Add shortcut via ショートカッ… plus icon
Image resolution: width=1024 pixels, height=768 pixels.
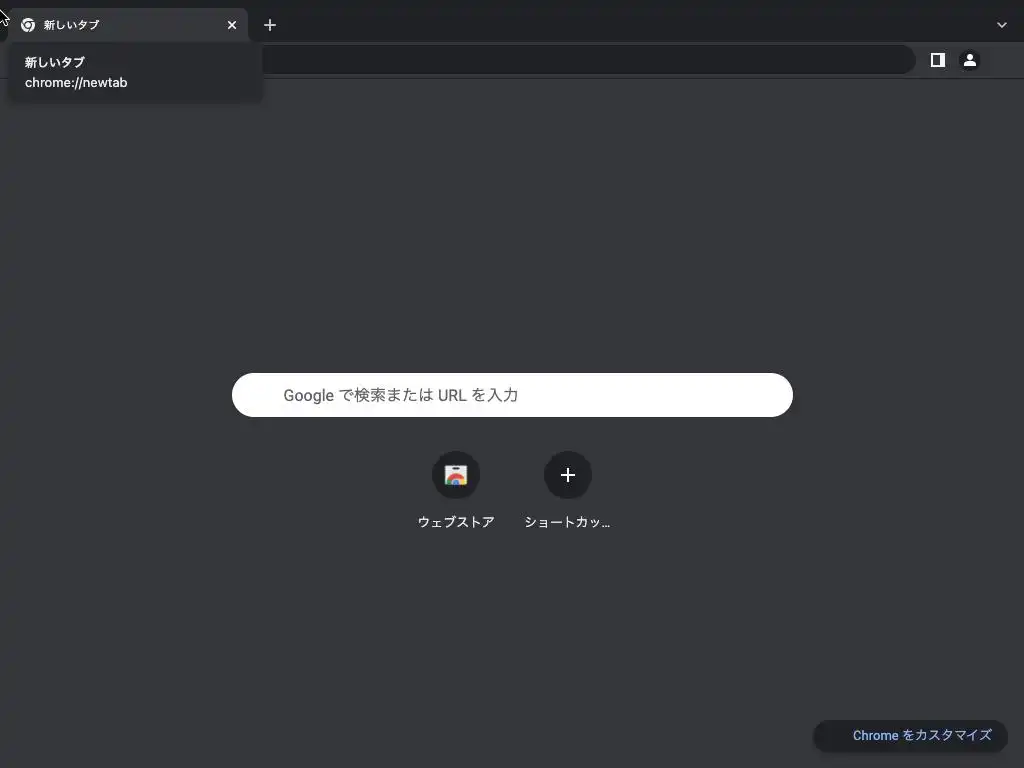[568, 475]
